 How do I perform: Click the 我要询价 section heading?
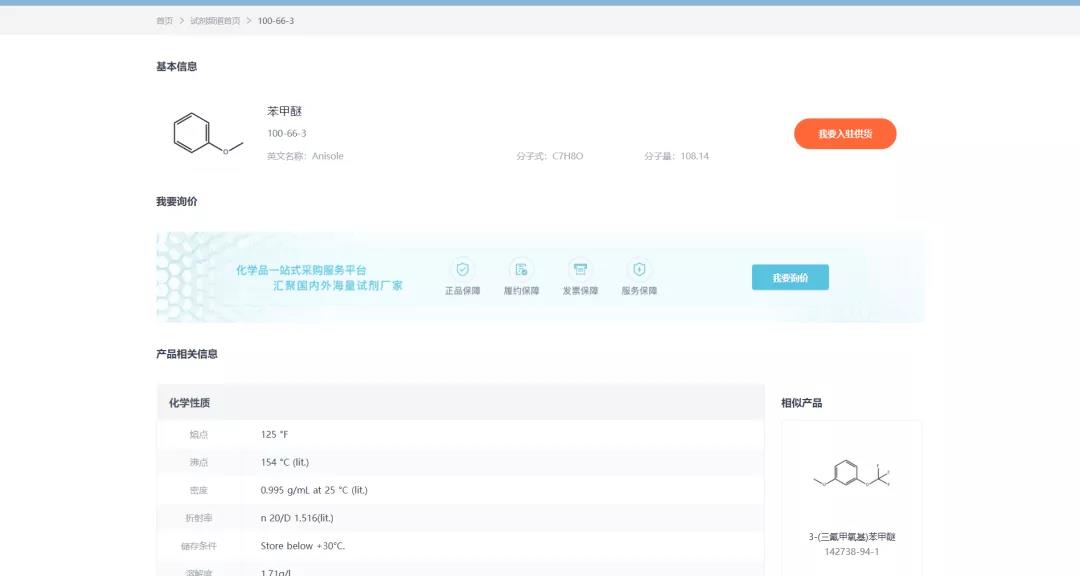(x=176, y=202)
